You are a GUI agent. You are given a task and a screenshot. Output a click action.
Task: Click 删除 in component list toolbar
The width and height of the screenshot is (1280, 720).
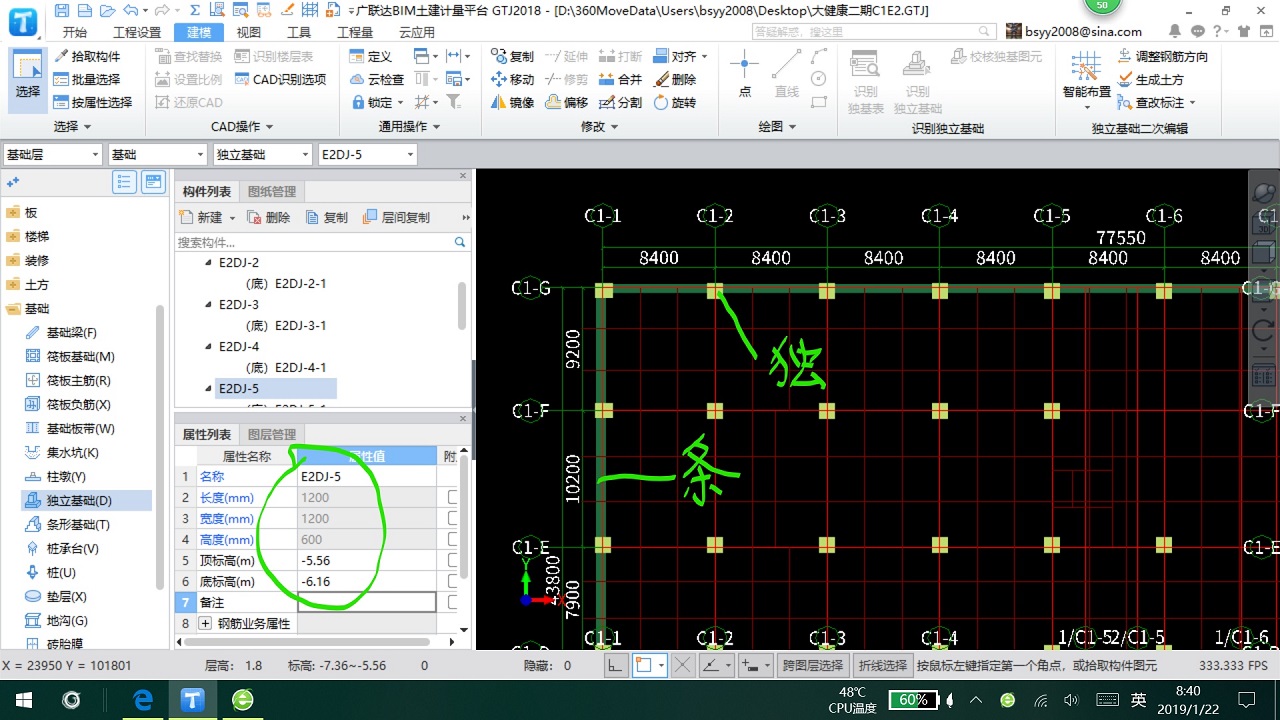tap(269, 217)
